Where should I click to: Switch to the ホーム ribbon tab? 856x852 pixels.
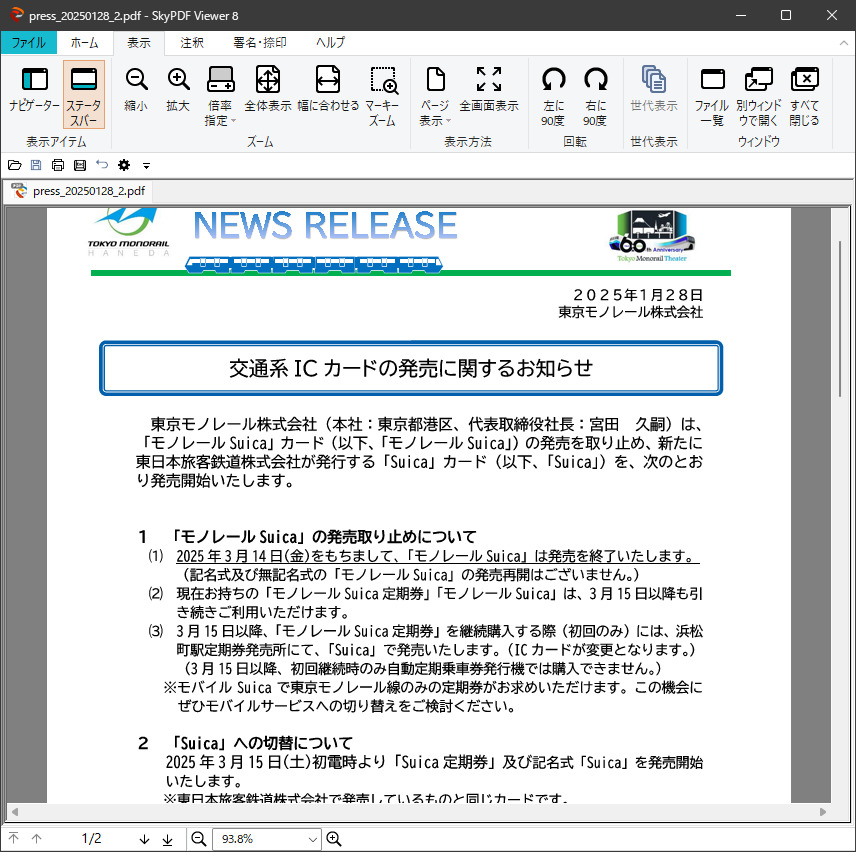[x=85, y=43]
